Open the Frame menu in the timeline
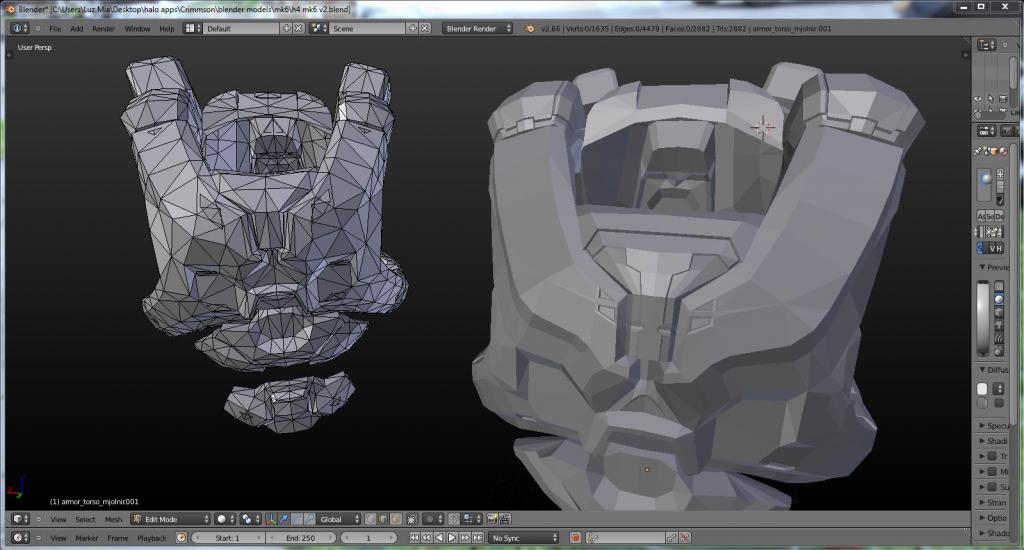Viewport: 1024px width, 550px height. (118, 538)
